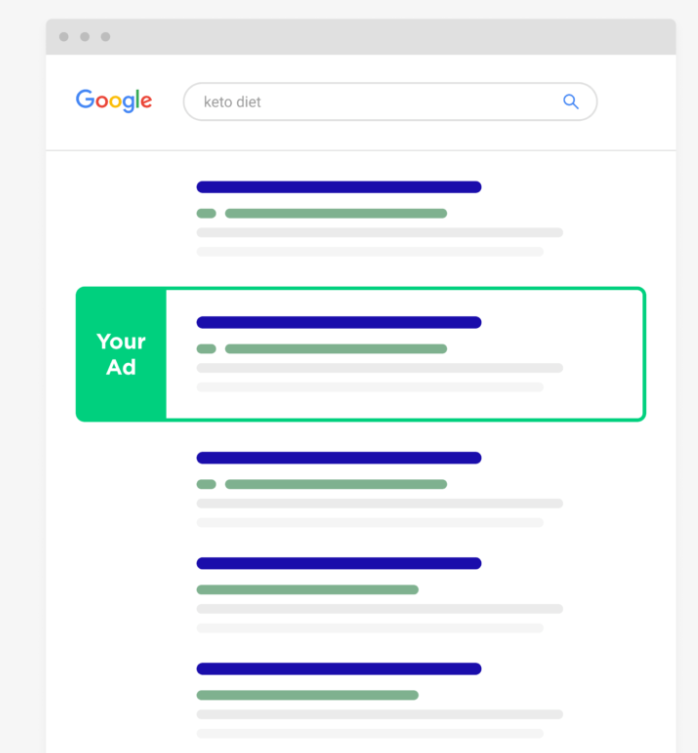Viewport: 698px width, 753px height.
Task: Click the small ad badge inside Your Ad box
Action: pos(207,349)
